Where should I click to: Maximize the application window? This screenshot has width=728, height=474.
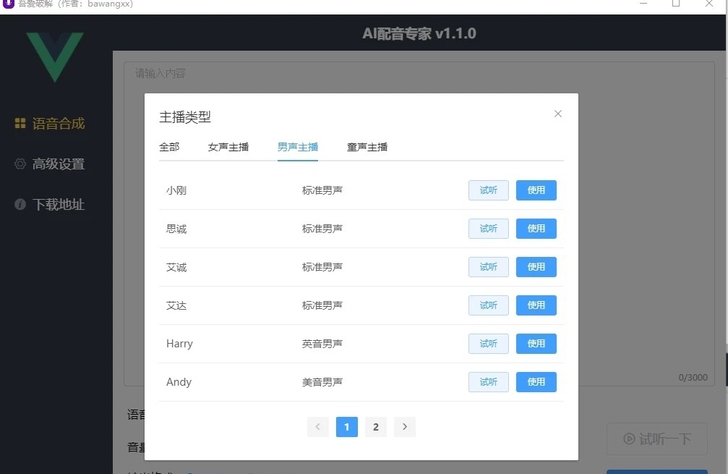pyautogui.click(x=676, y=4)
